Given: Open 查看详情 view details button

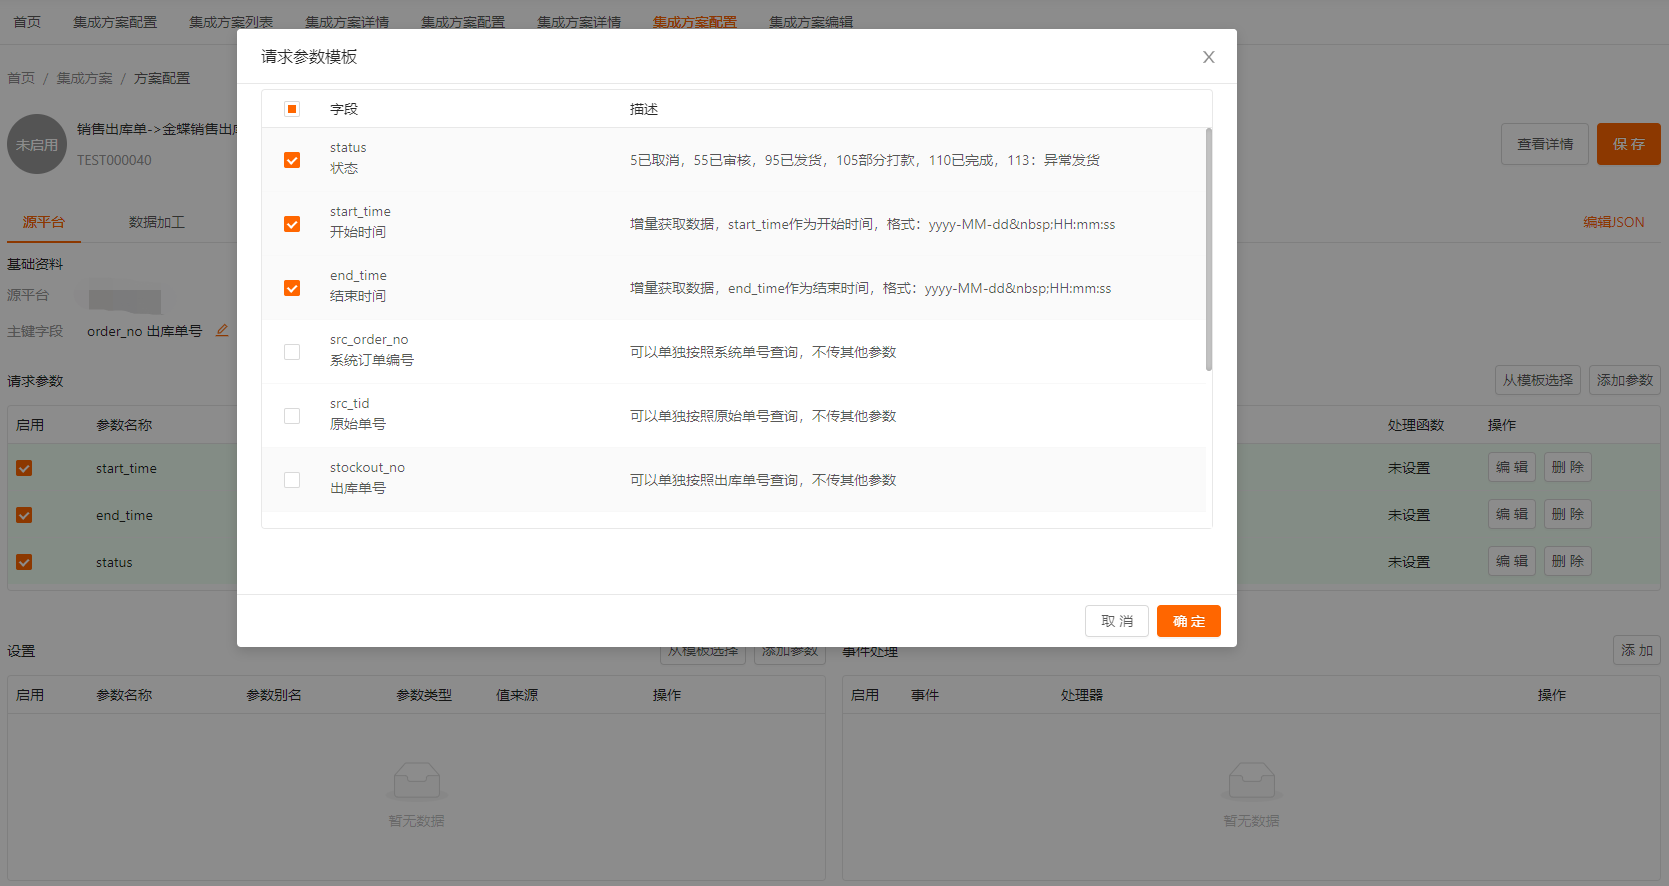Looking at the screenshot, I should [x=1544, y=144].
